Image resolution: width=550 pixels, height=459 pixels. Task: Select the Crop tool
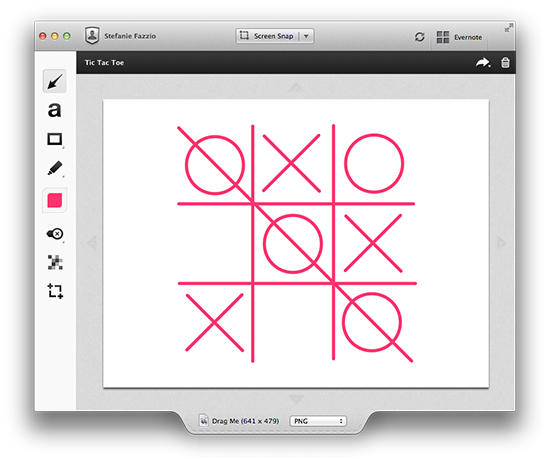tap(55, 291)
